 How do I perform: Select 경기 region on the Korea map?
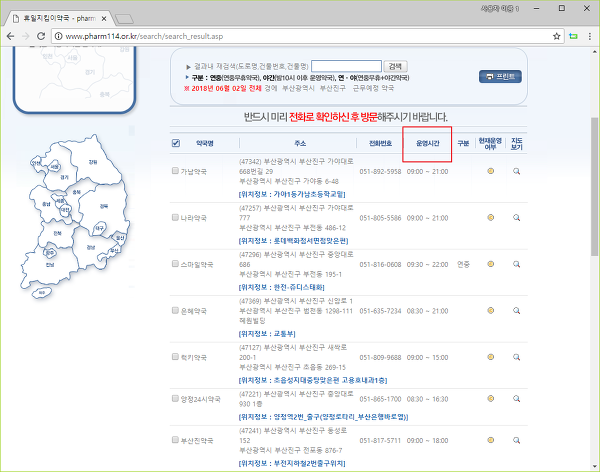[64, 177]
